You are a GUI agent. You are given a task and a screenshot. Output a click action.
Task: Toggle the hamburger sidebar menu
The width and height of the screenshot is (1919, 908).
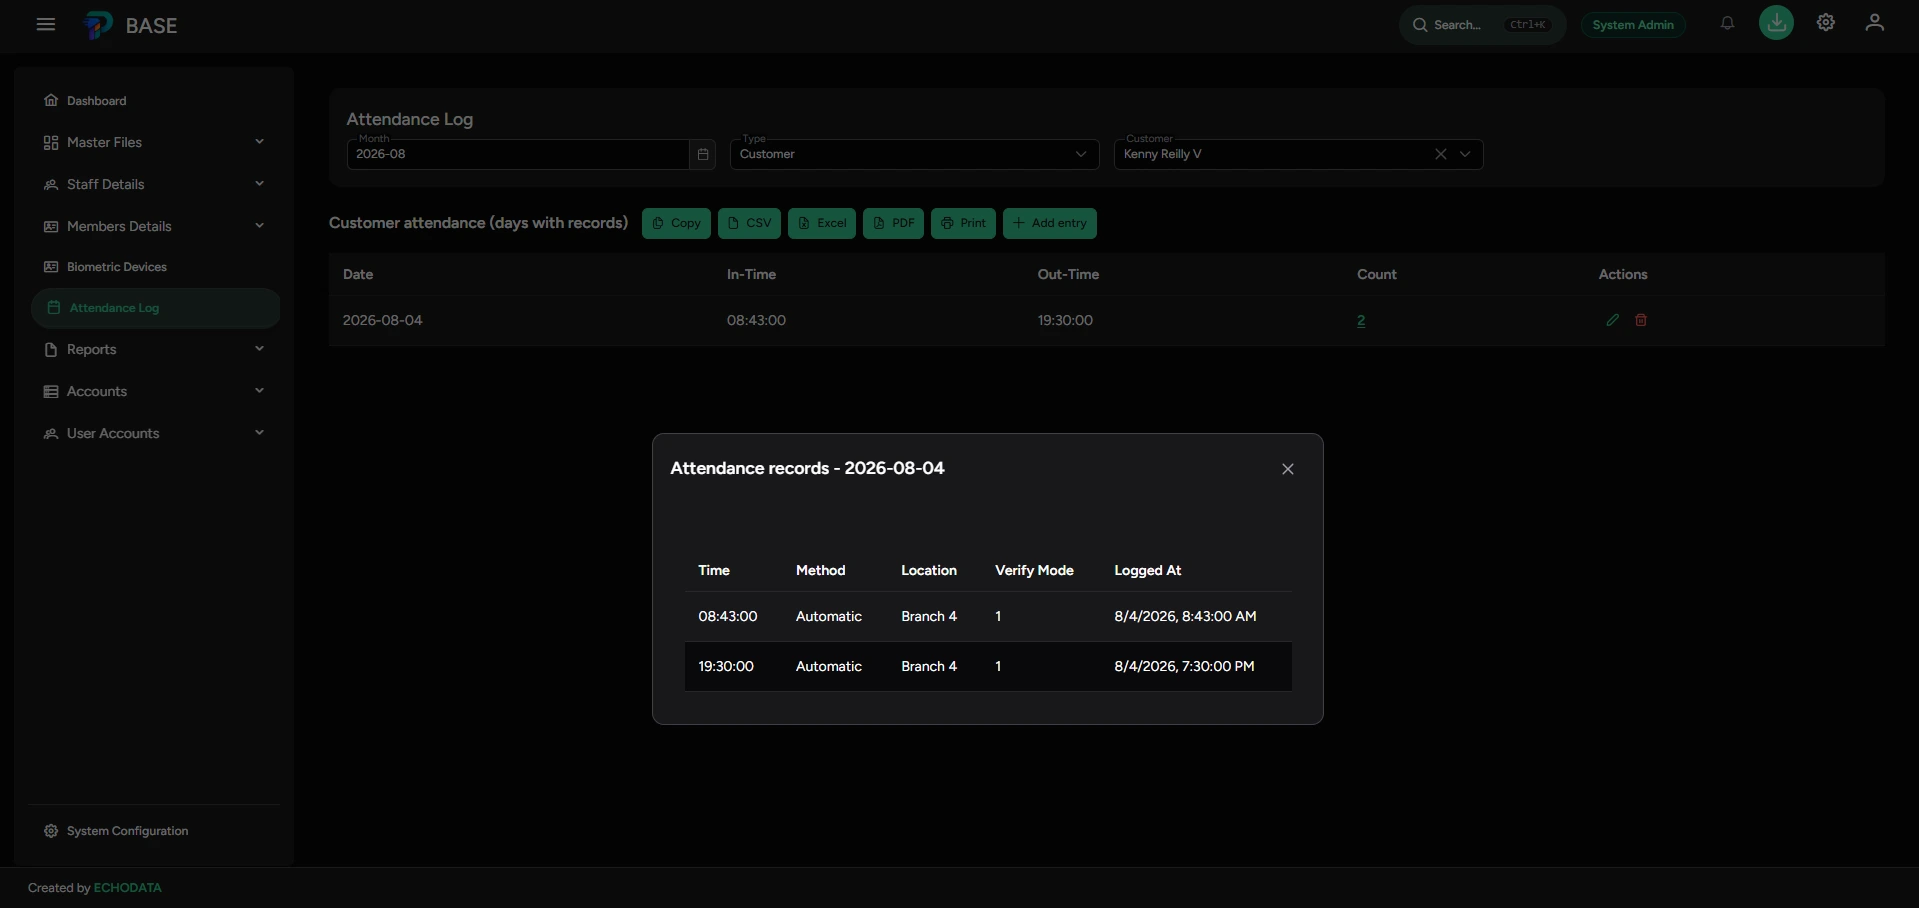pos(46,25)
